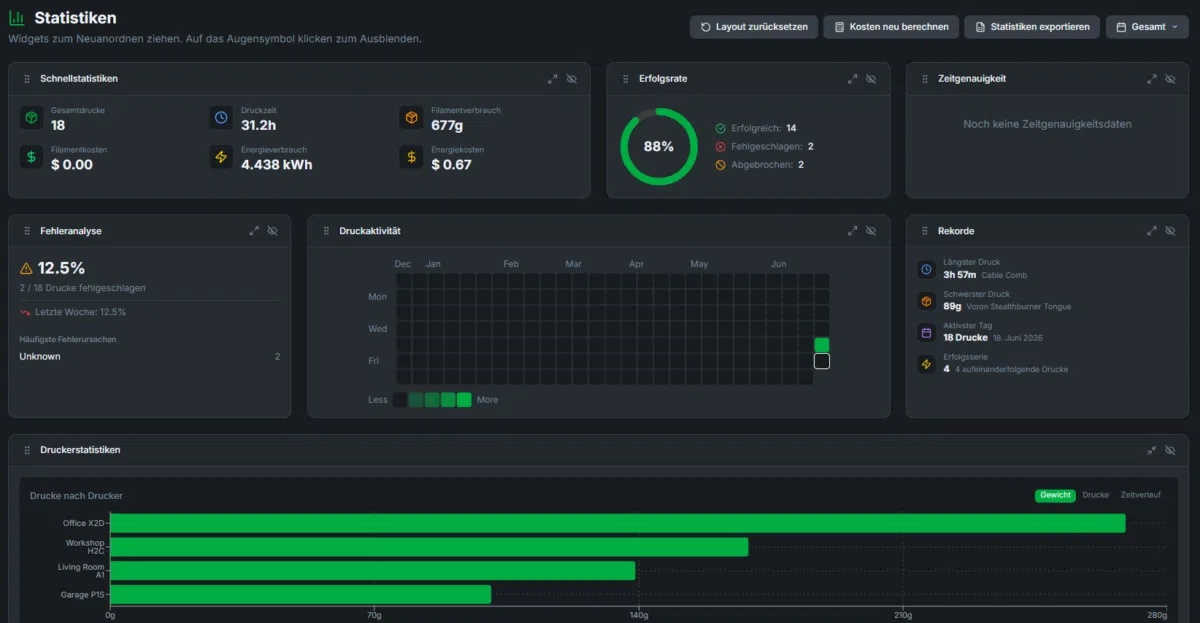Click the 4.438 kWh energy value
1200x623 pixels.
276,164
